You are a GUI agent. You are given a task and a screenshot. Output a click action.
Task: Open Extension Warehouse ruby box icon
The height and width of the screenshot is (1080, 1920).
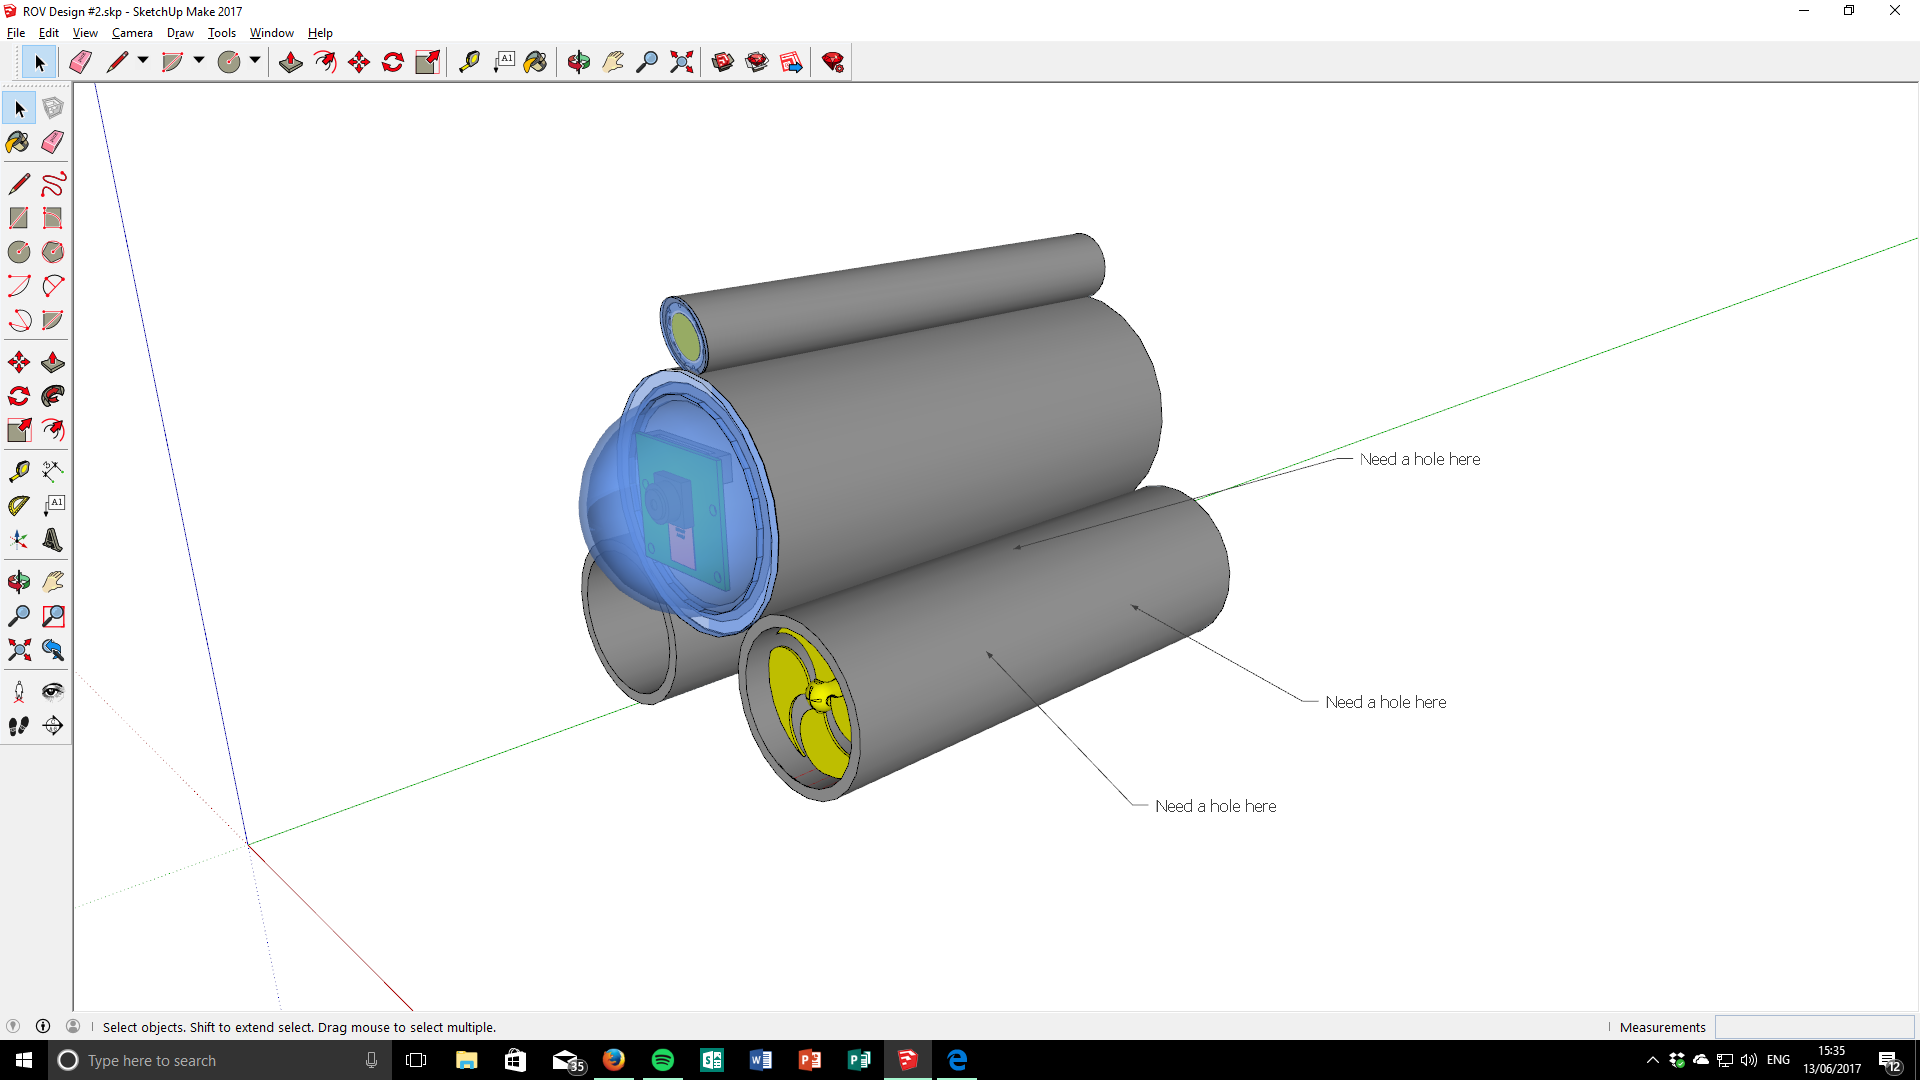757,62
